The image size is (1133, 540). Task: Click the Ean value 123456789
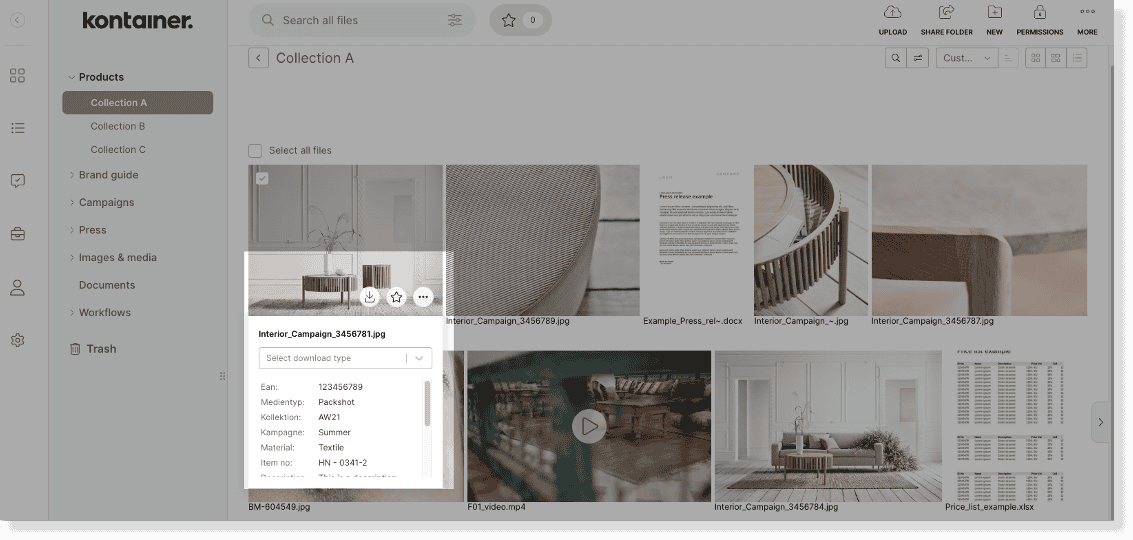340,387
